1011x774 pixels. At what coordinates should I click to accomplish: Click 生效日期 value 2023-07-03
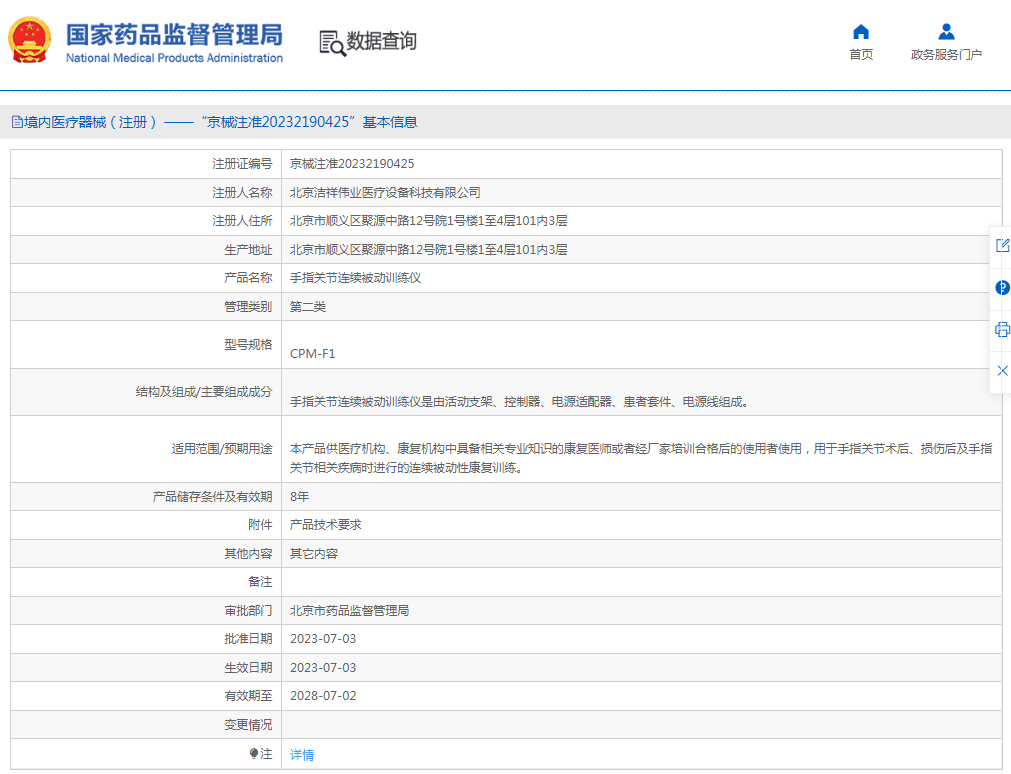pos(323,668)
